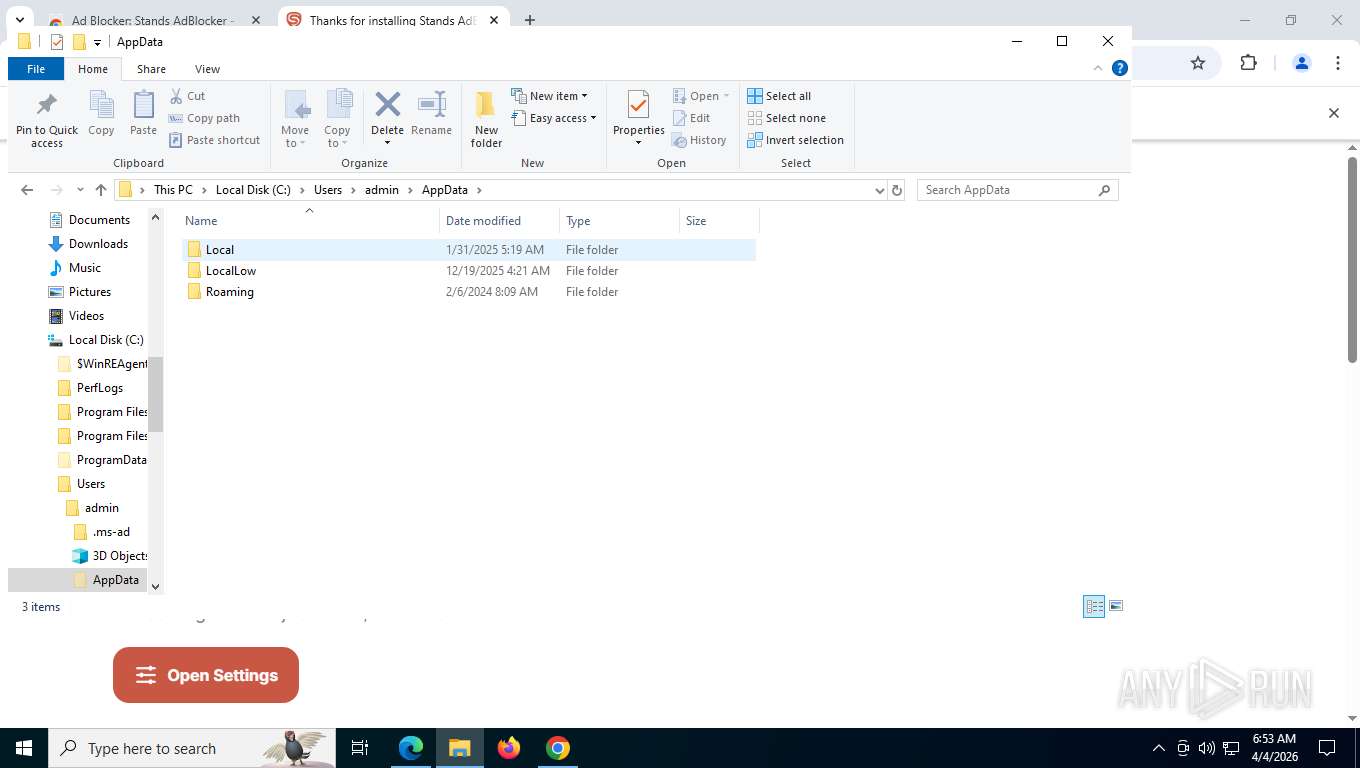Bookmark this page with star icon
The height and width of the screenshot is (768, 1360).
[x=1198, y=63]
